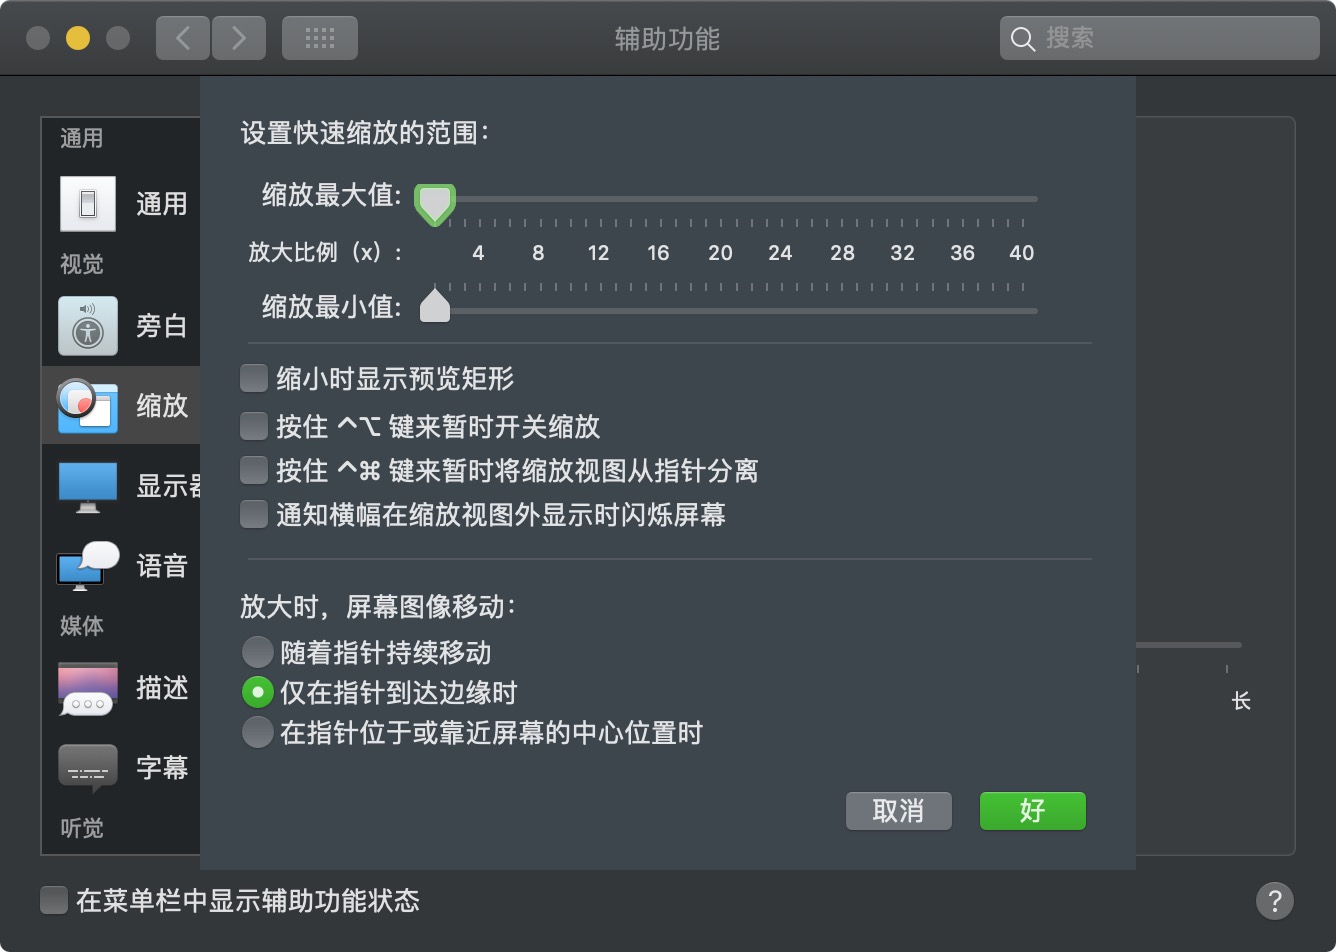Image resolution: width=1336 pixels, height=952 pixels.
Task: Check 按住 ⌃⌥ 键来暂时开关缩放
Action: (x=254, y=427)
